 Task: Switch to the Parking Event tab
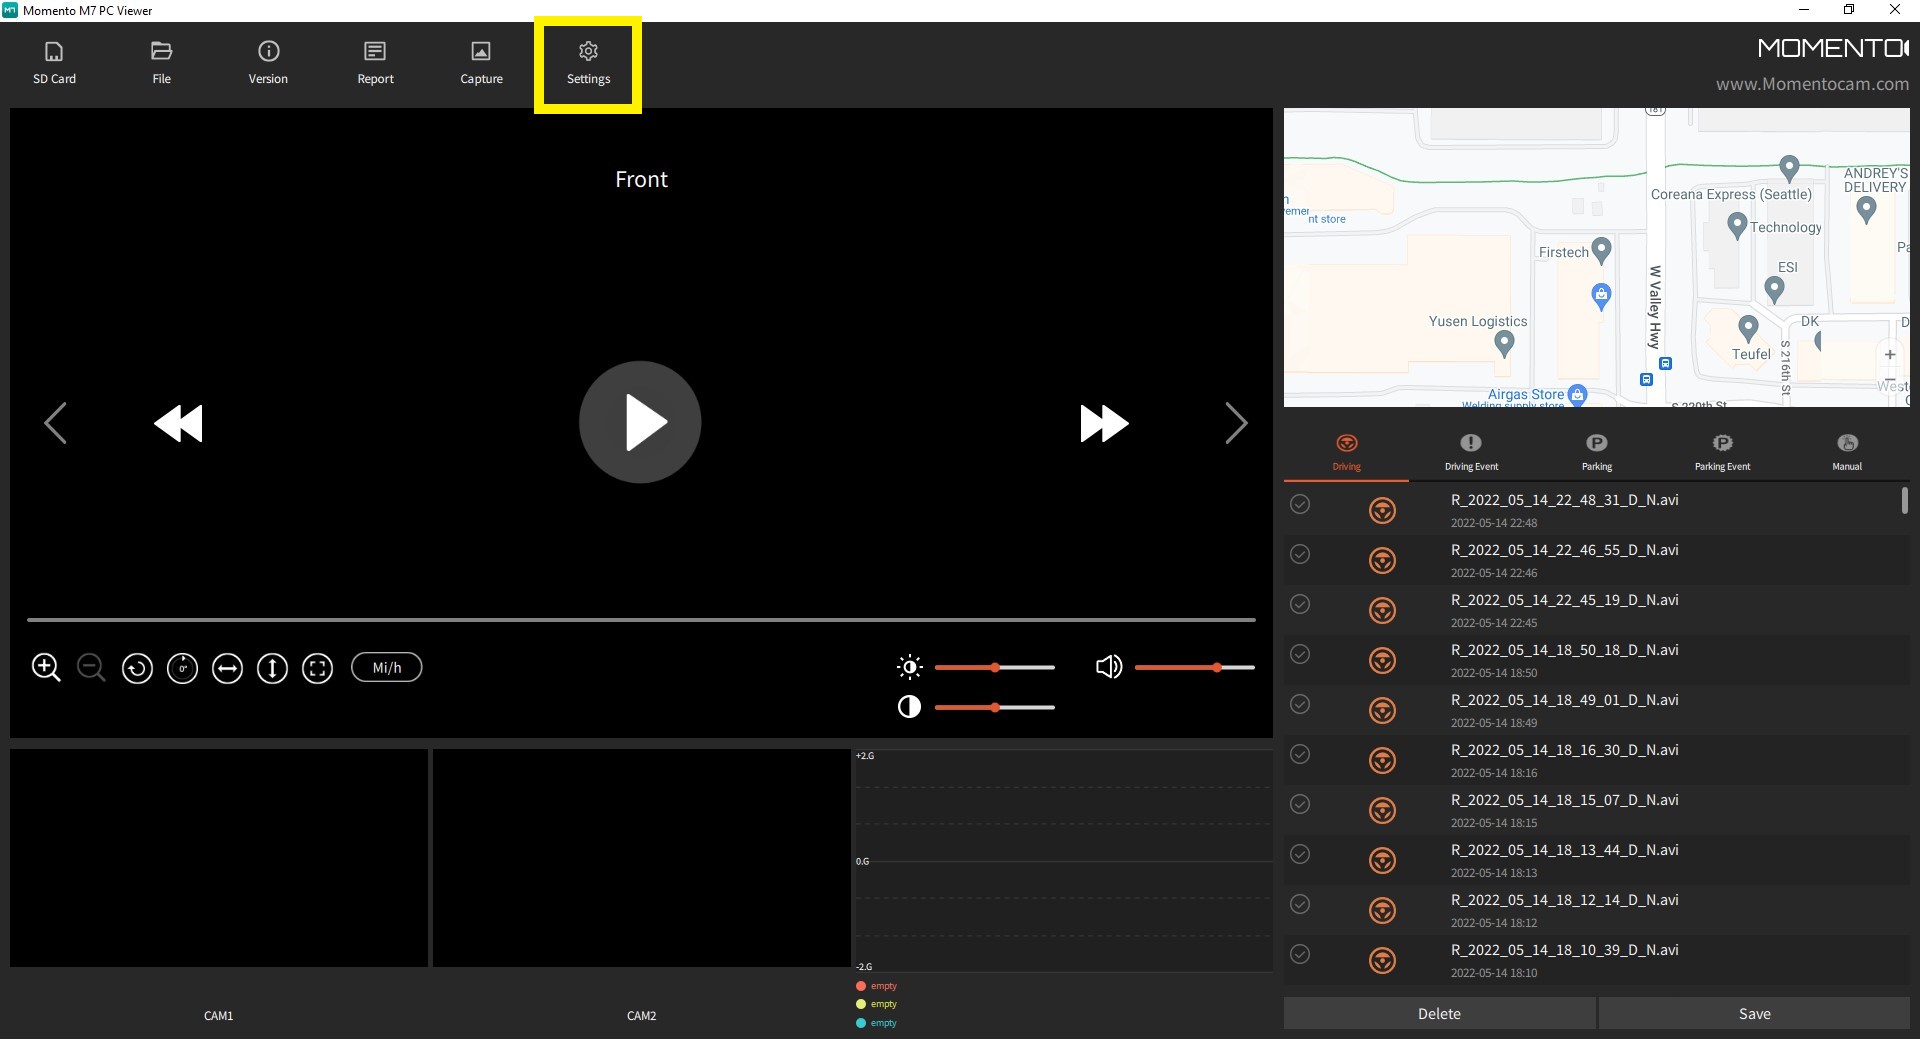click(1722, 450)
